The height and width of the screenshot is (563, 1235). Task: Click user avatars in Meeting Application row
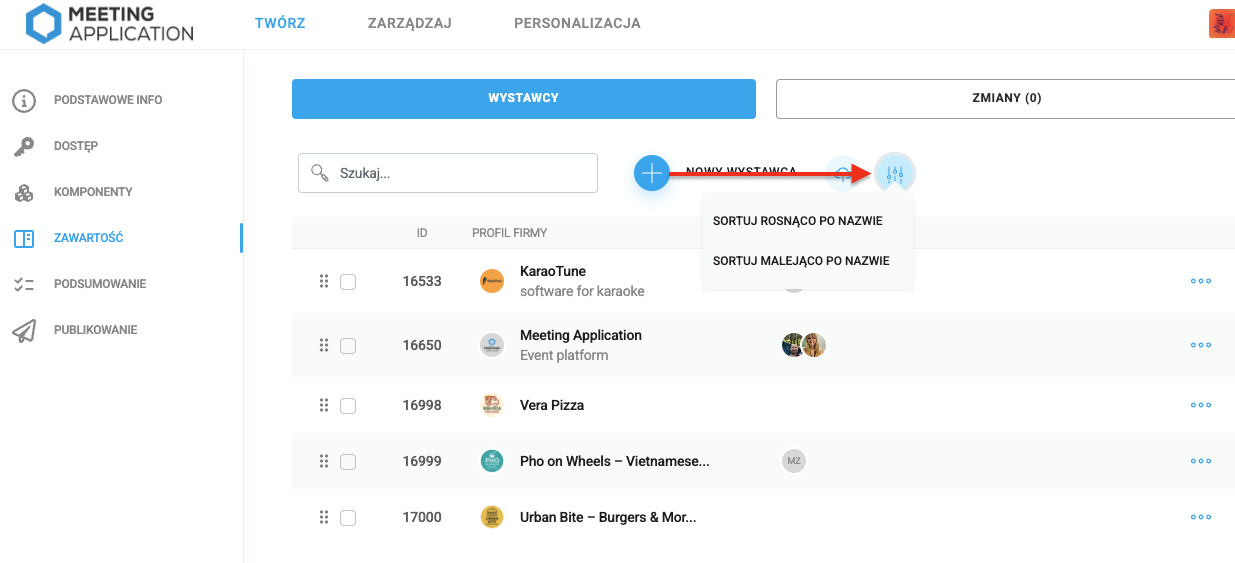tap(804, 345)
